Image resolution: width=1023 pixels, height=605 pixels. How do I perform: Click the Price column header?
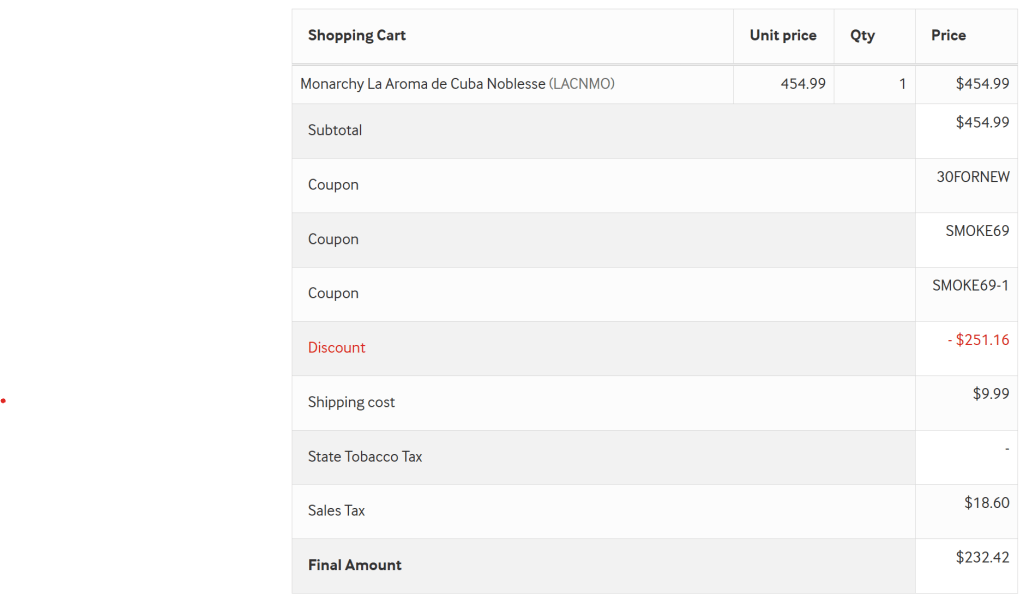pyautogui.click(x=948, y=36)
